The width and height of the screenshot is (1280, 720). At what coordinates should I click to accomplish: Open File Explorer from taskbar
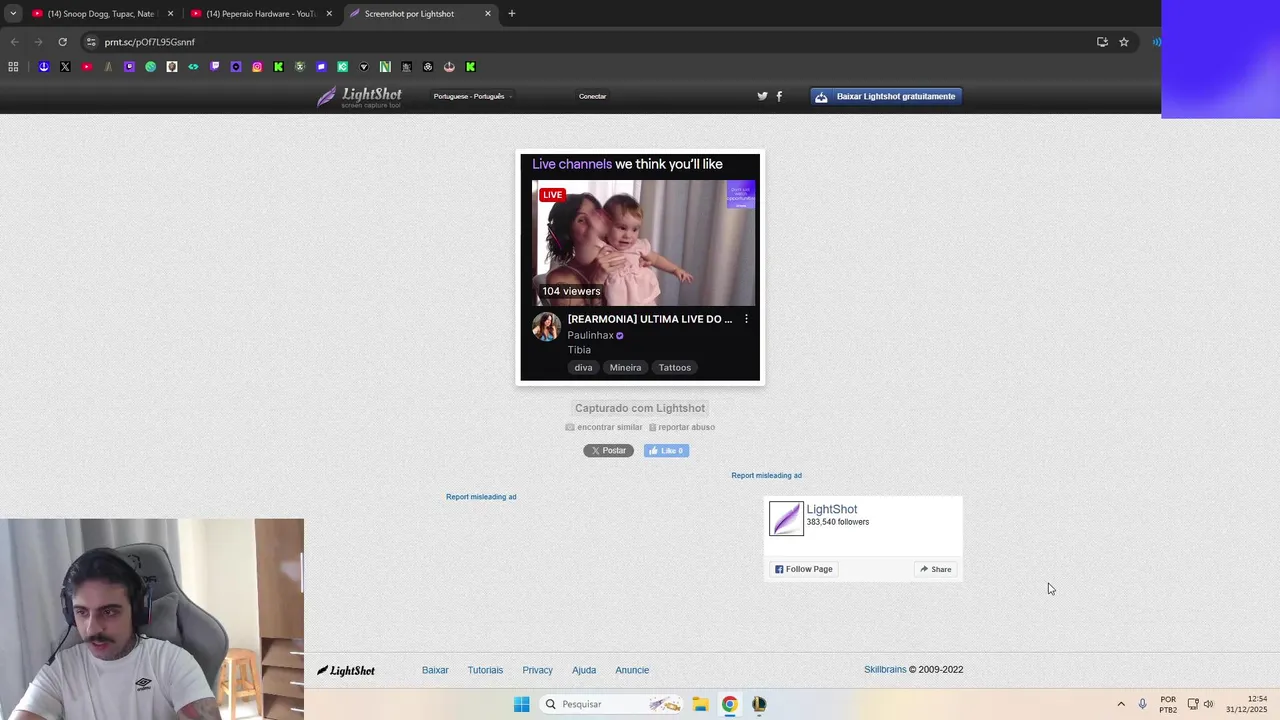tap(700, 704)
